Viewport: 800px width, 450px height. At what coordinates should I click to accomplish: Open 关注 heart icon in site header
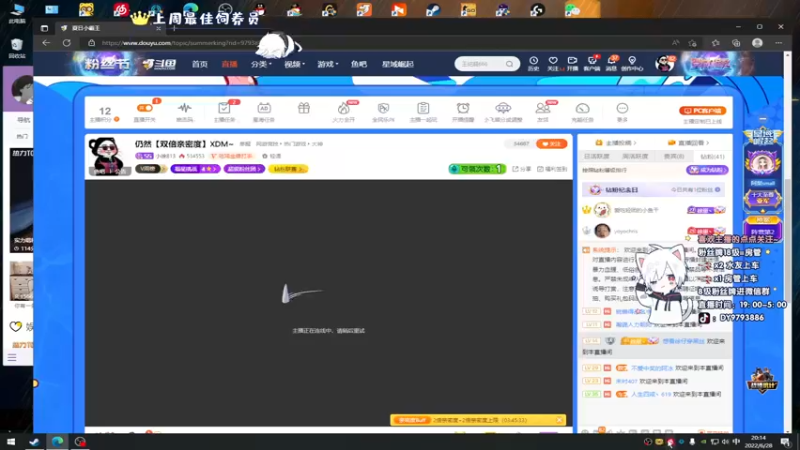[x=553, y=63]
